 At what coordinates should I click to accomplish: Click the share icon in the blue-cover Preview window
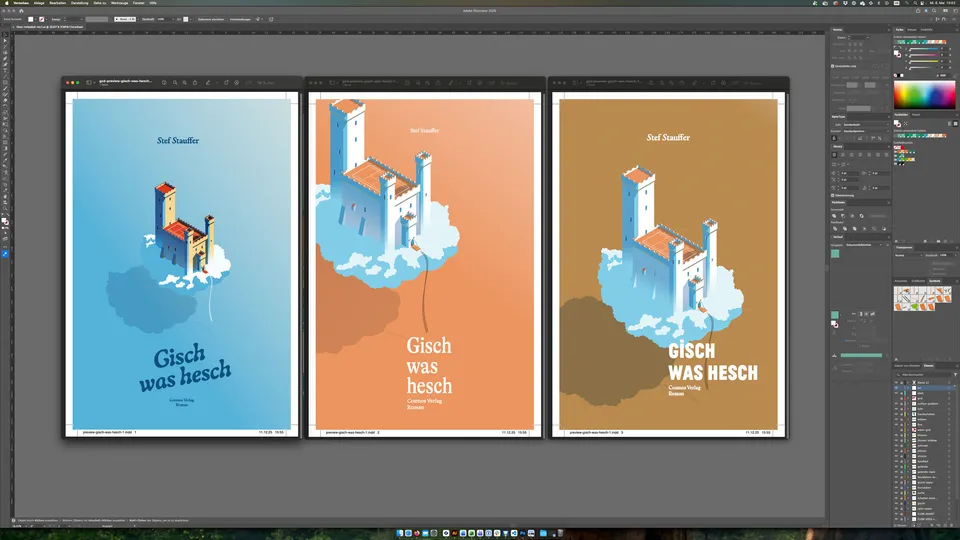tap(195, 83)
